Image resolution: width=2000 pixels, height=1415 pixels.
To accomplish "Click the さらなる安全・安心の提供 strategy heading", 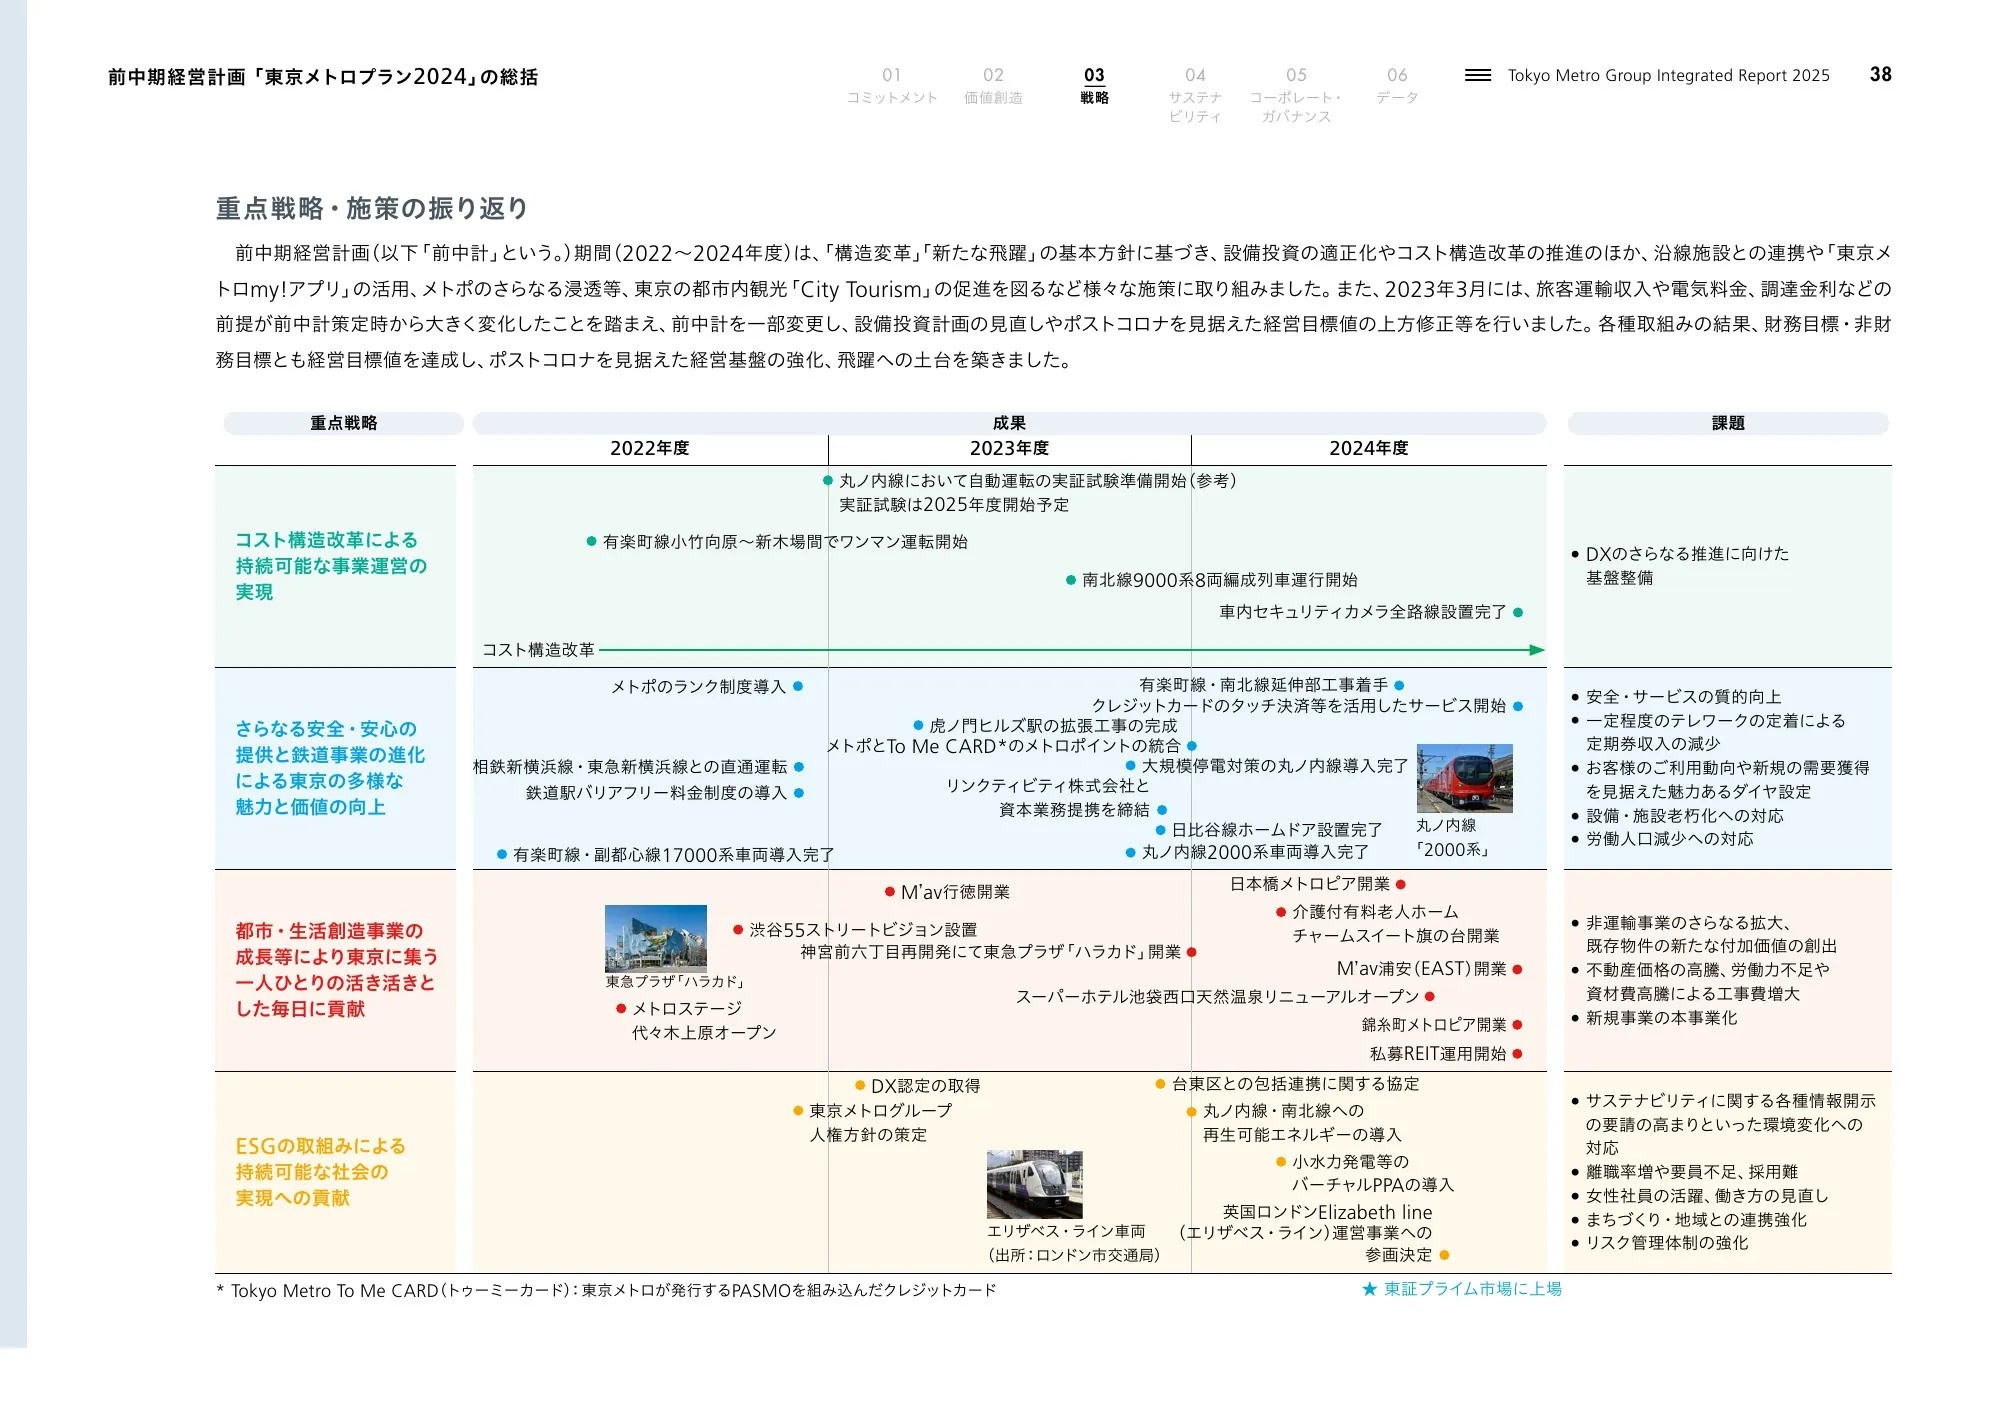I will 330,768.
